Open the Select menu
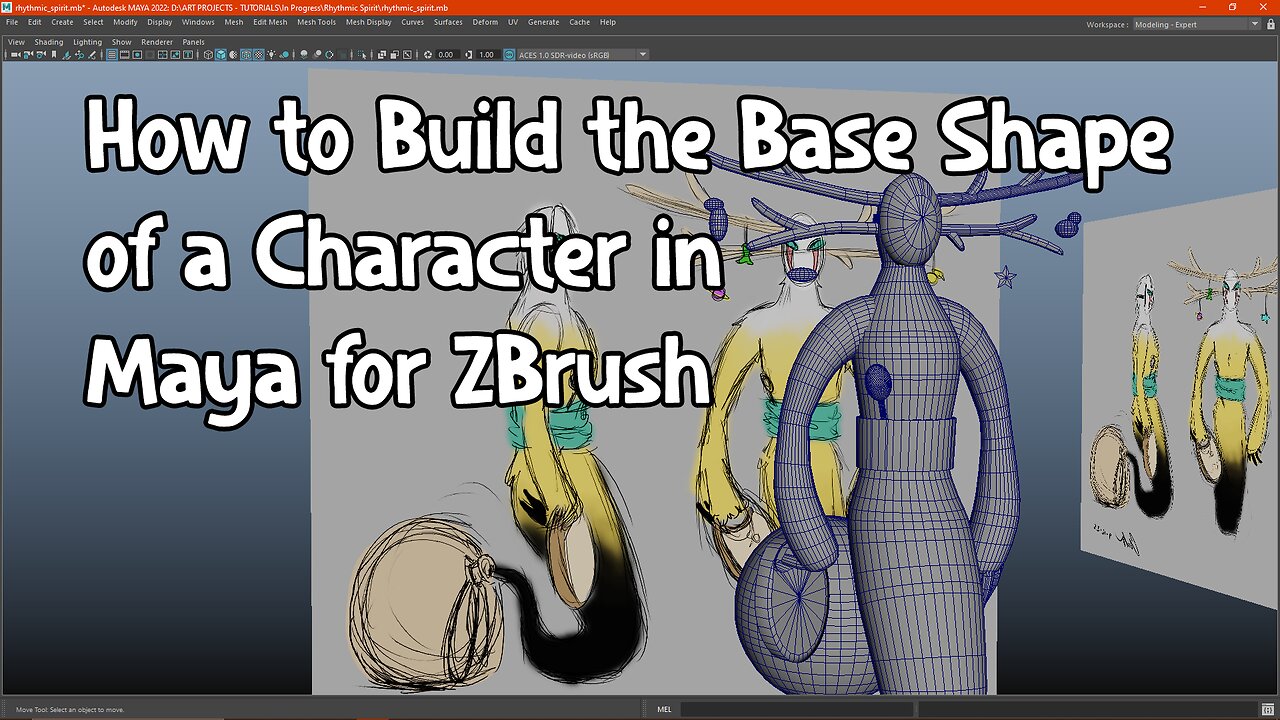This screenshot has height=720, width=1280. tap(93, 22)
